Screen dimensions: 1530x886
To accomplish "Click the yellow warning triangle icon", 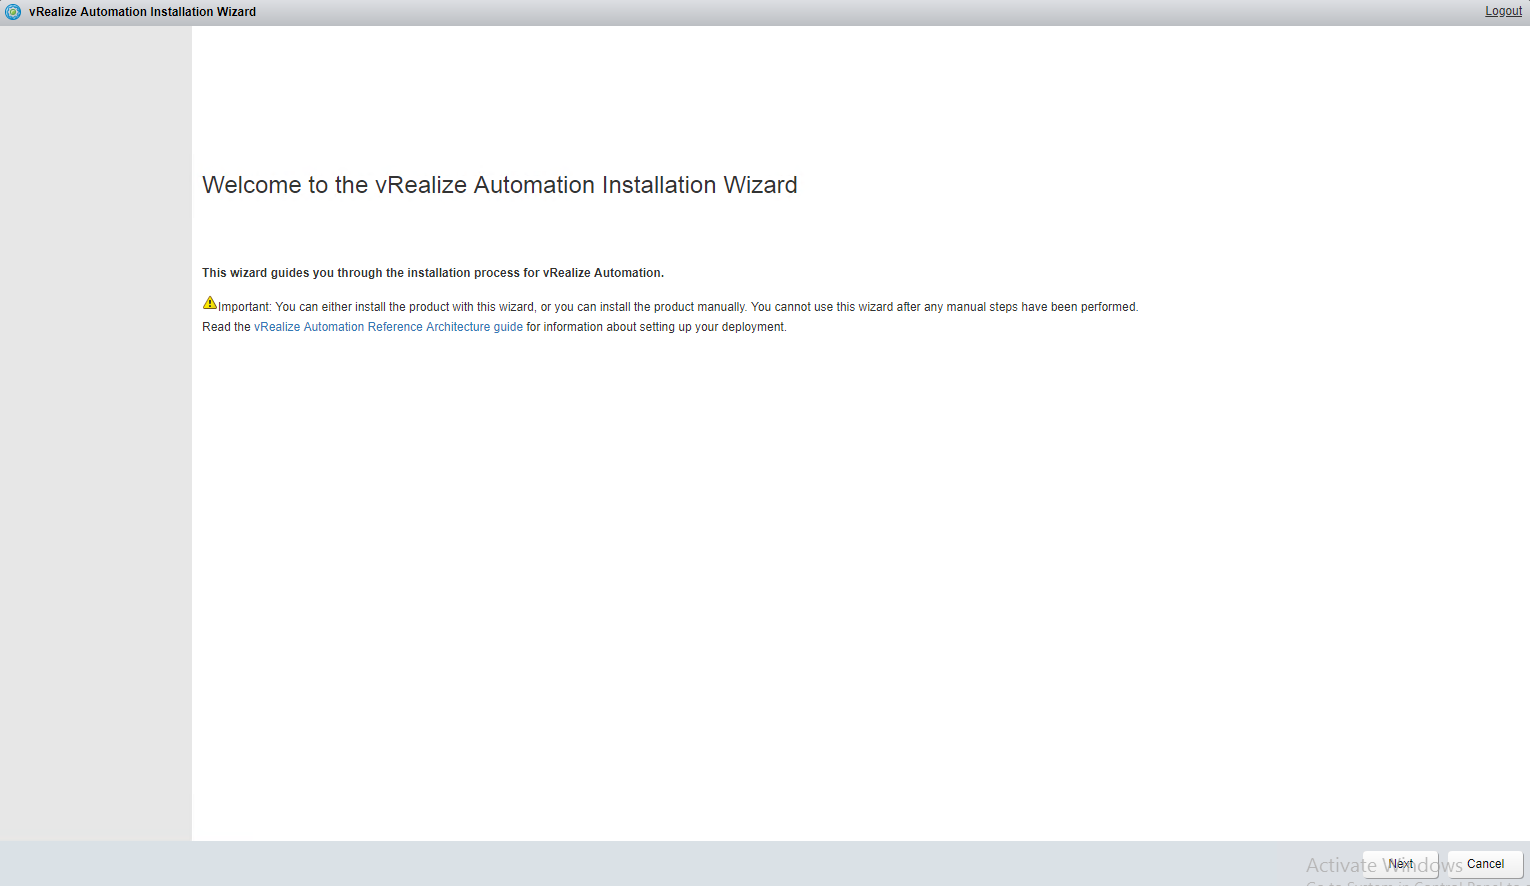I will click(x=210, y=303).
